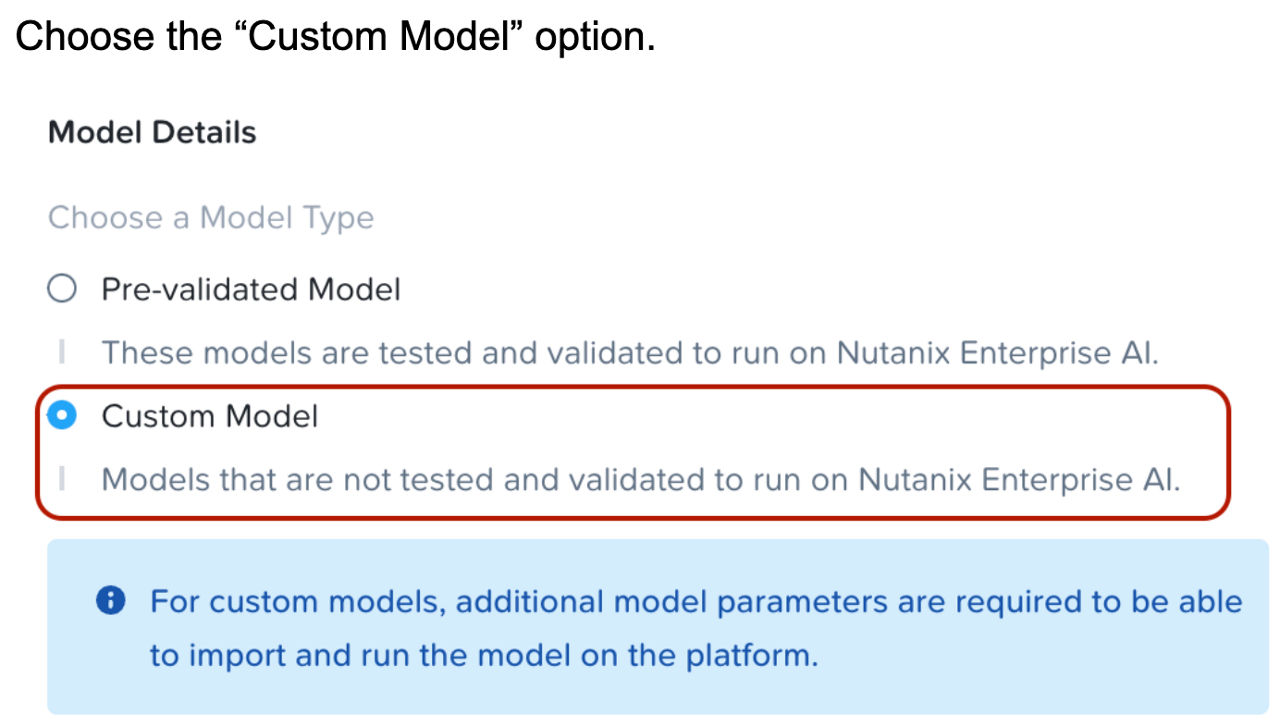Click the Custom Model label text
This screenshot has width=1280, height=726.
coord(208,416)
